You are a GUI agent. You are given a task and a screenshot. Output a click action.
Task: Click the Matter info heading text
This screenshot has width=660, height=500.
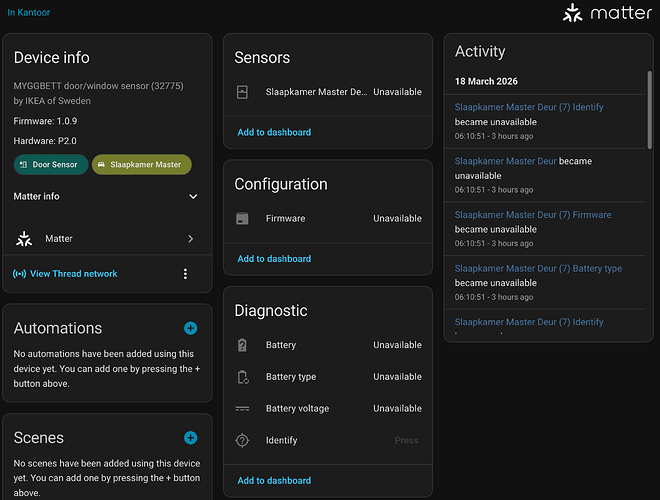(x=37, y=197)
